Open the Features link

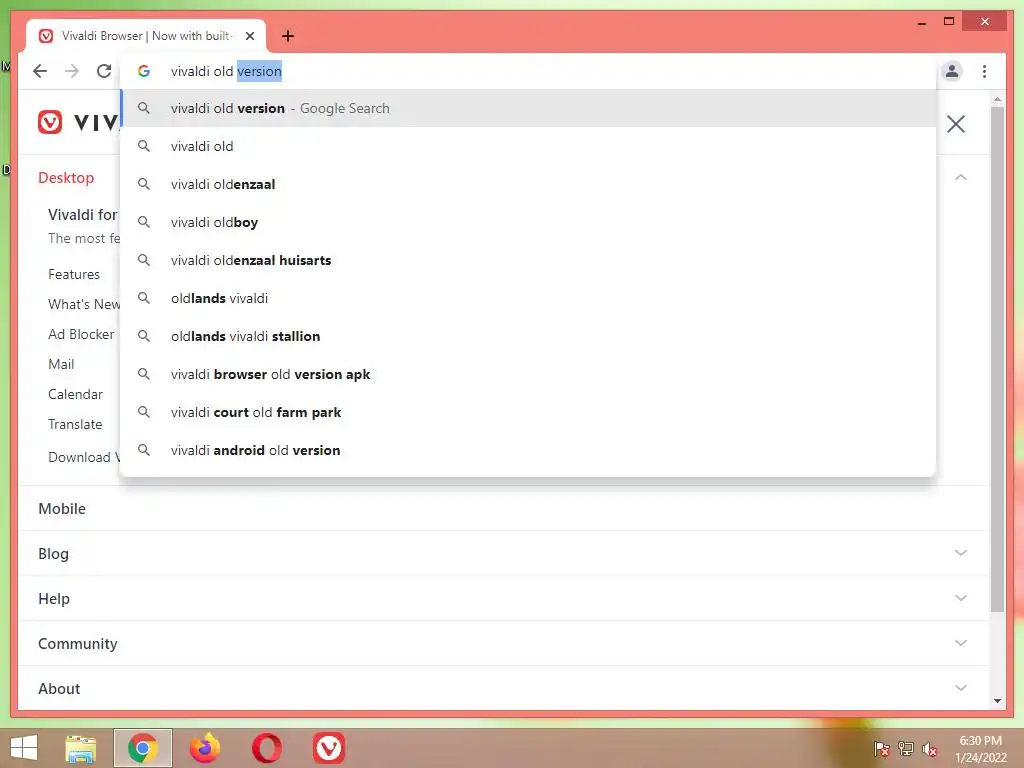74,274
